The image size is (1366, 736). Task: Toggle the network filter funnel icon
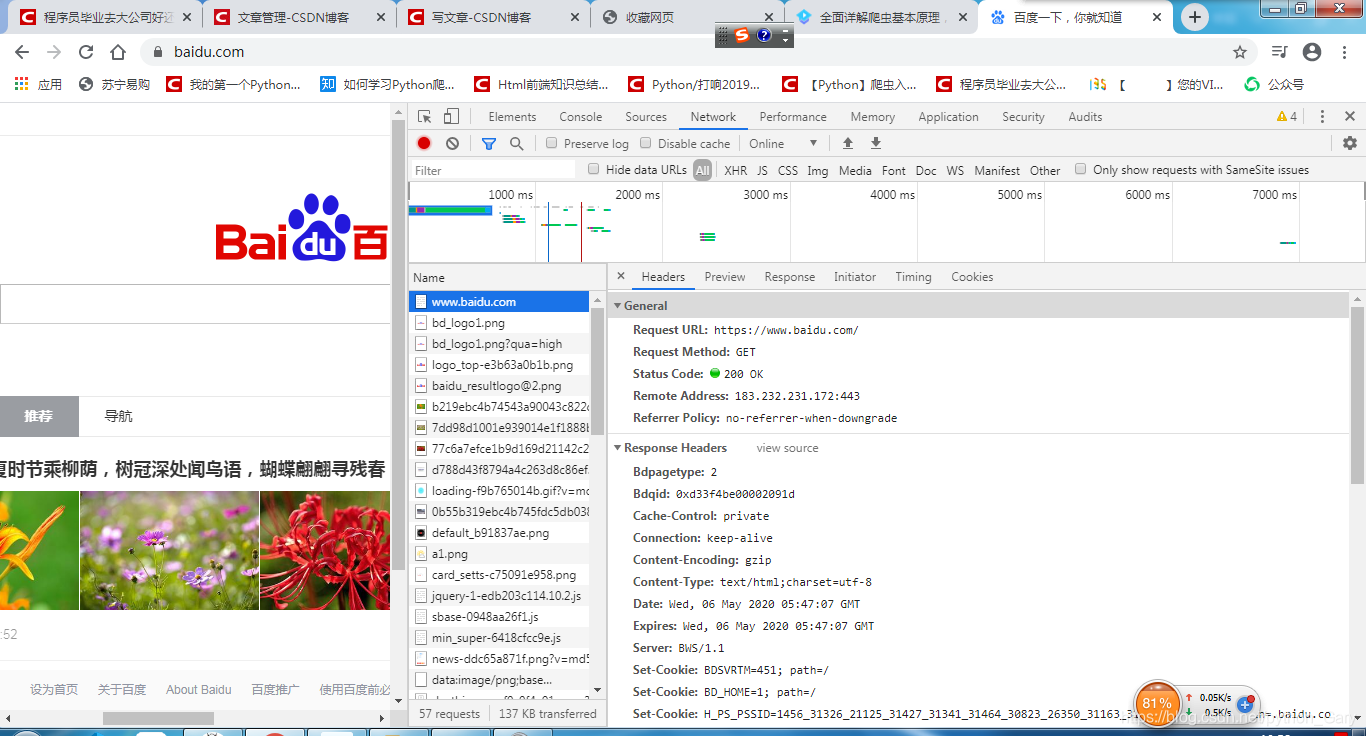(x=489, y=143)
